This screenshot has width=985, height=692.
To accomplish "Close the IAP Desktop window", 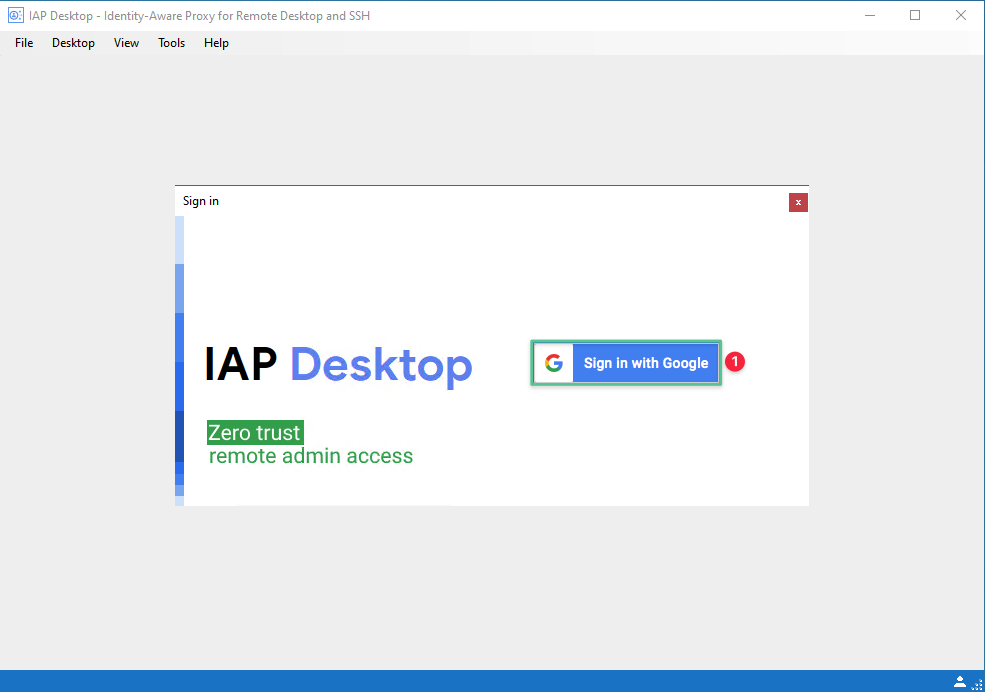I will tap(961, 15).
